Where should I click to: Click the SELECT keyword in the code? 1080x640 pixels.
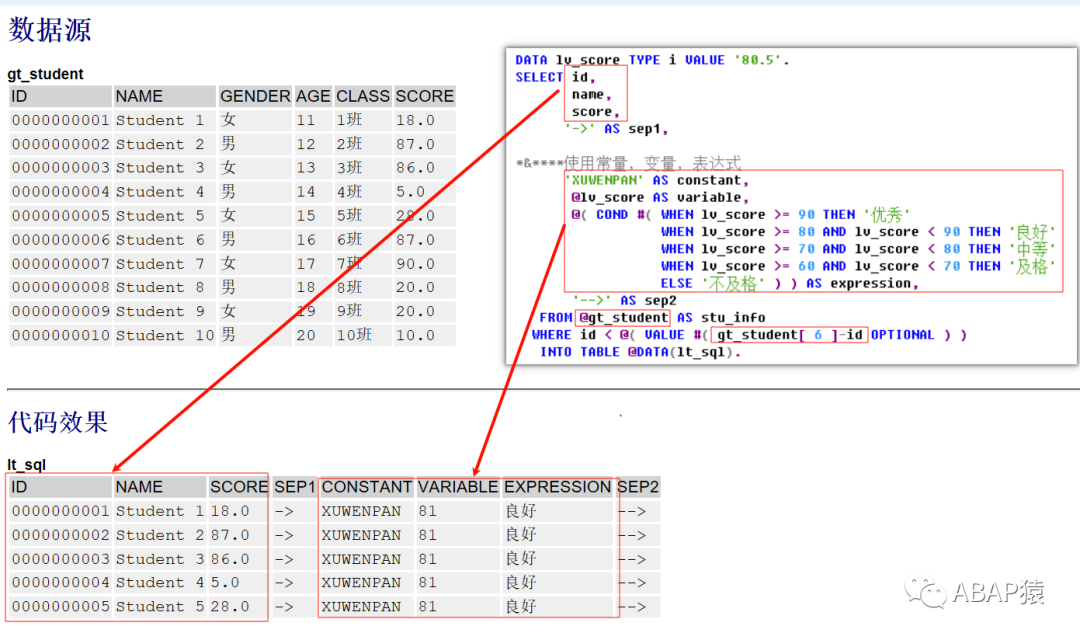click(x=539, y=77)
